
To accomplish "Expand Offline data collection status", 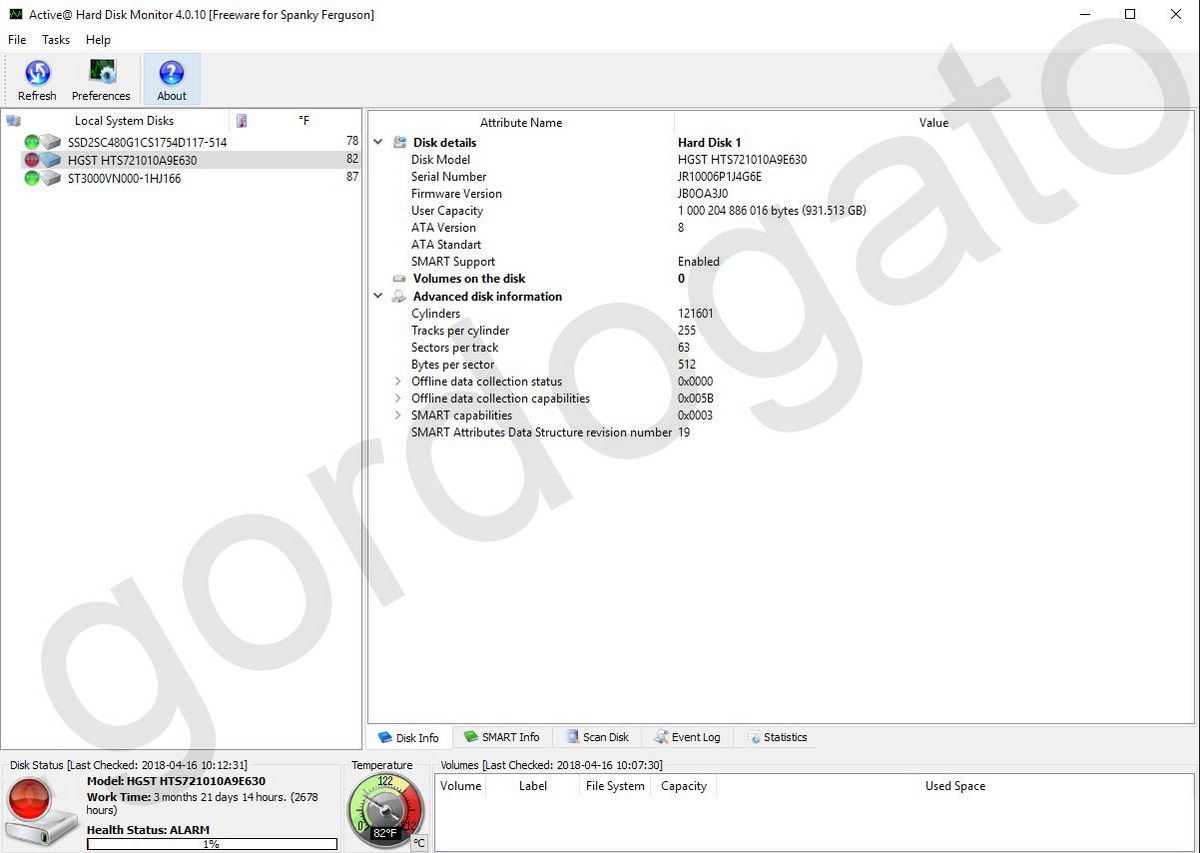I will point(398,381).
